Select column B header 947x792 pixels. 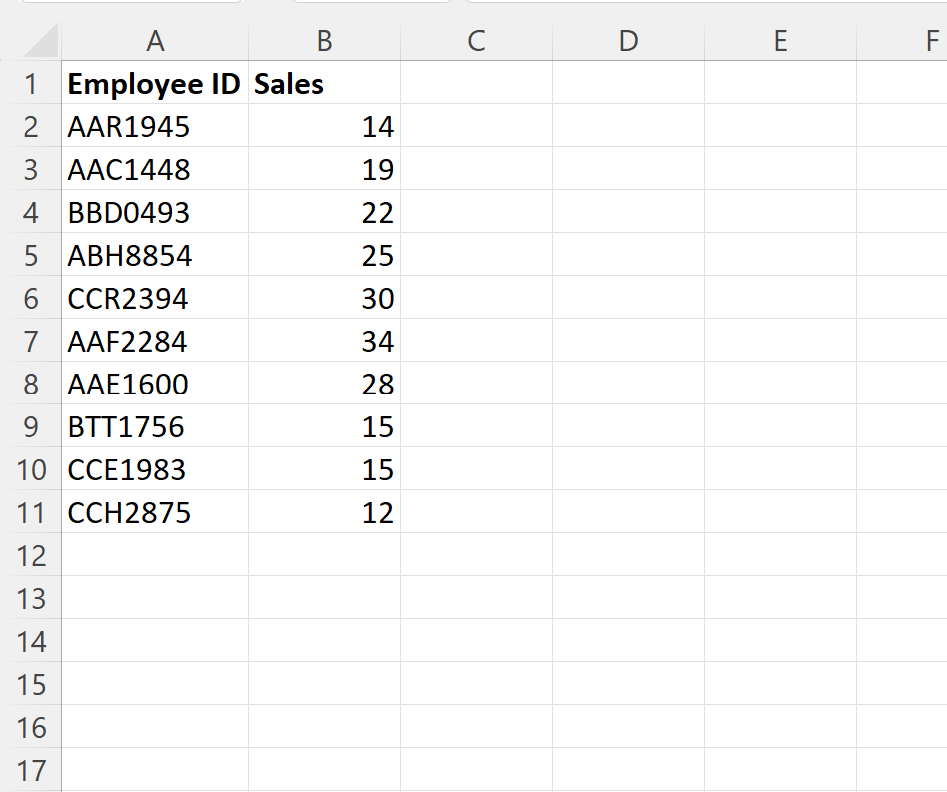pyautogui.click(x=323, y=41)
